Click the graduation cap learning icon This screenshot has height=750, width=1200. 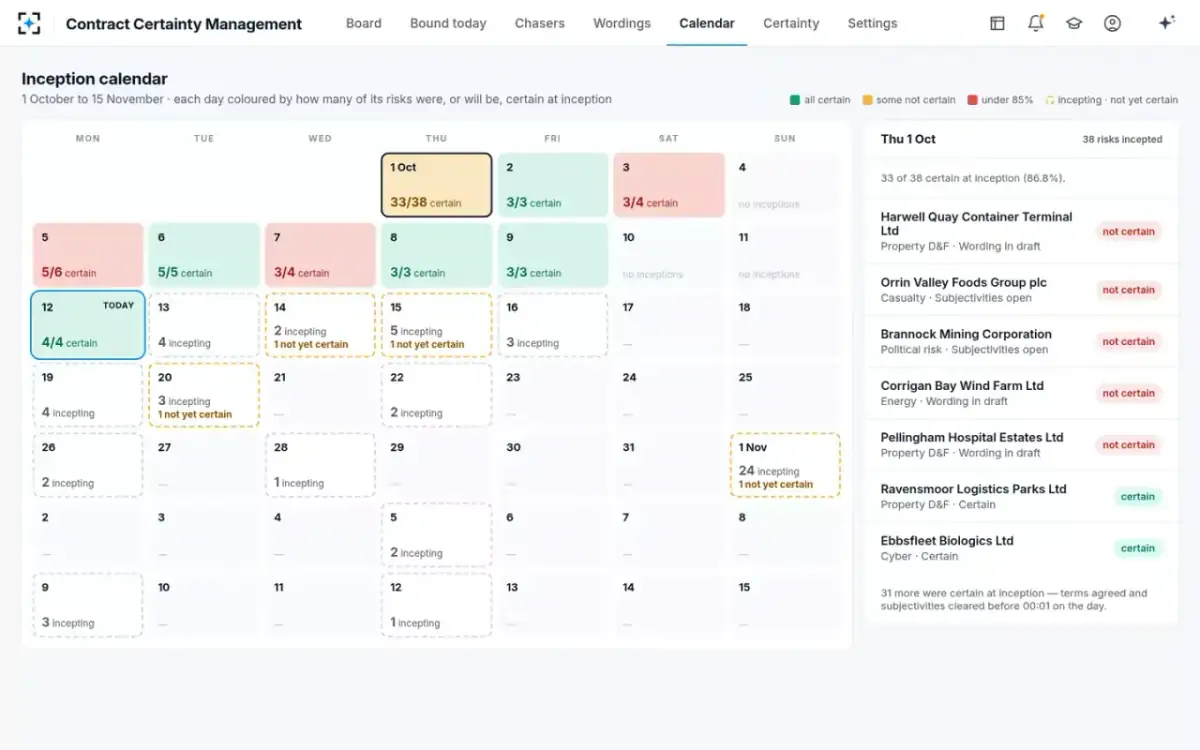point(1074,23)
